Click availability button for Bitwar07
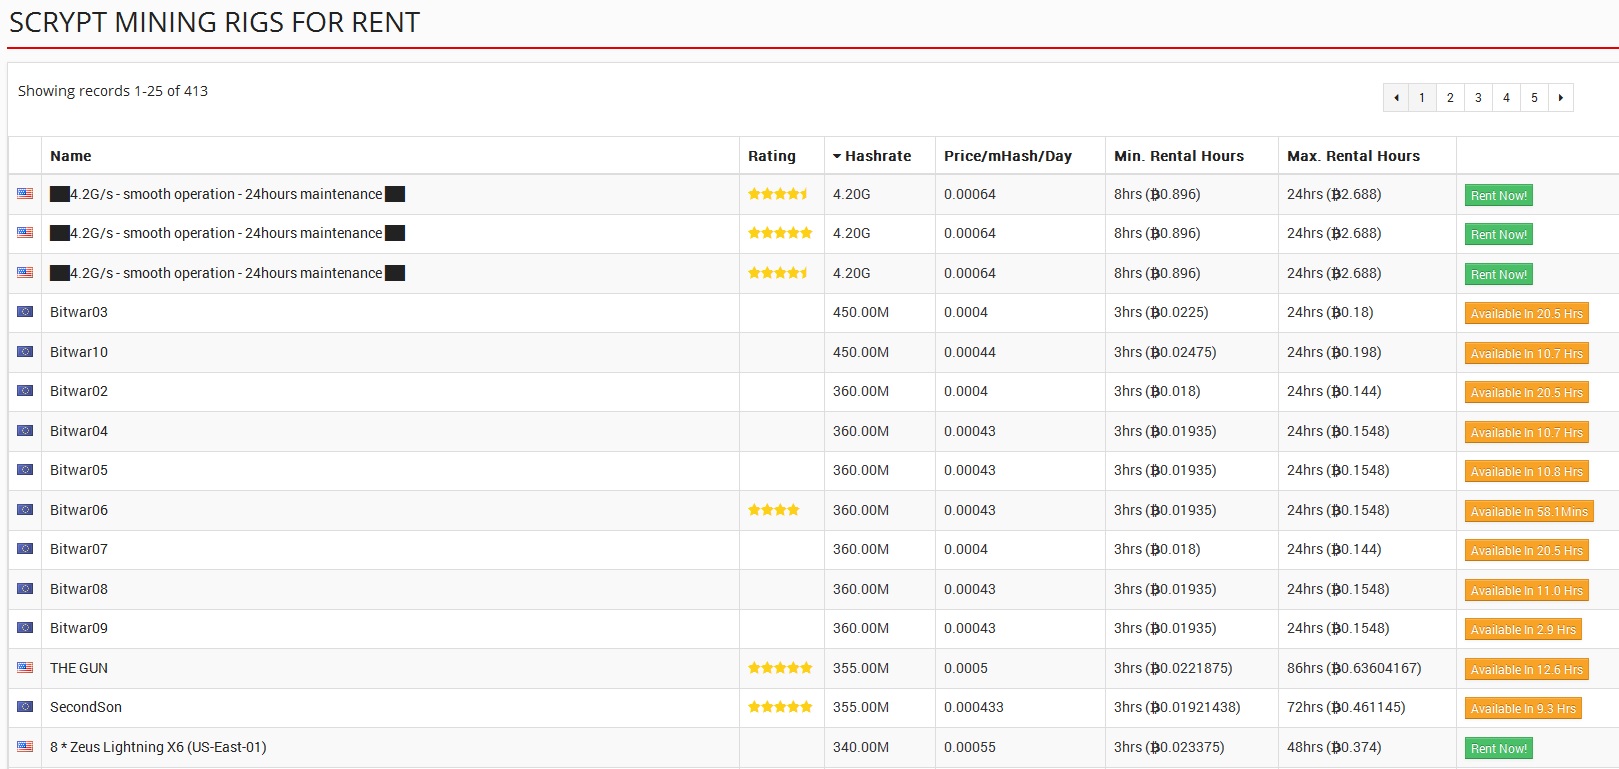This screenshot has height=769, width=1619. click(1527, 551)
